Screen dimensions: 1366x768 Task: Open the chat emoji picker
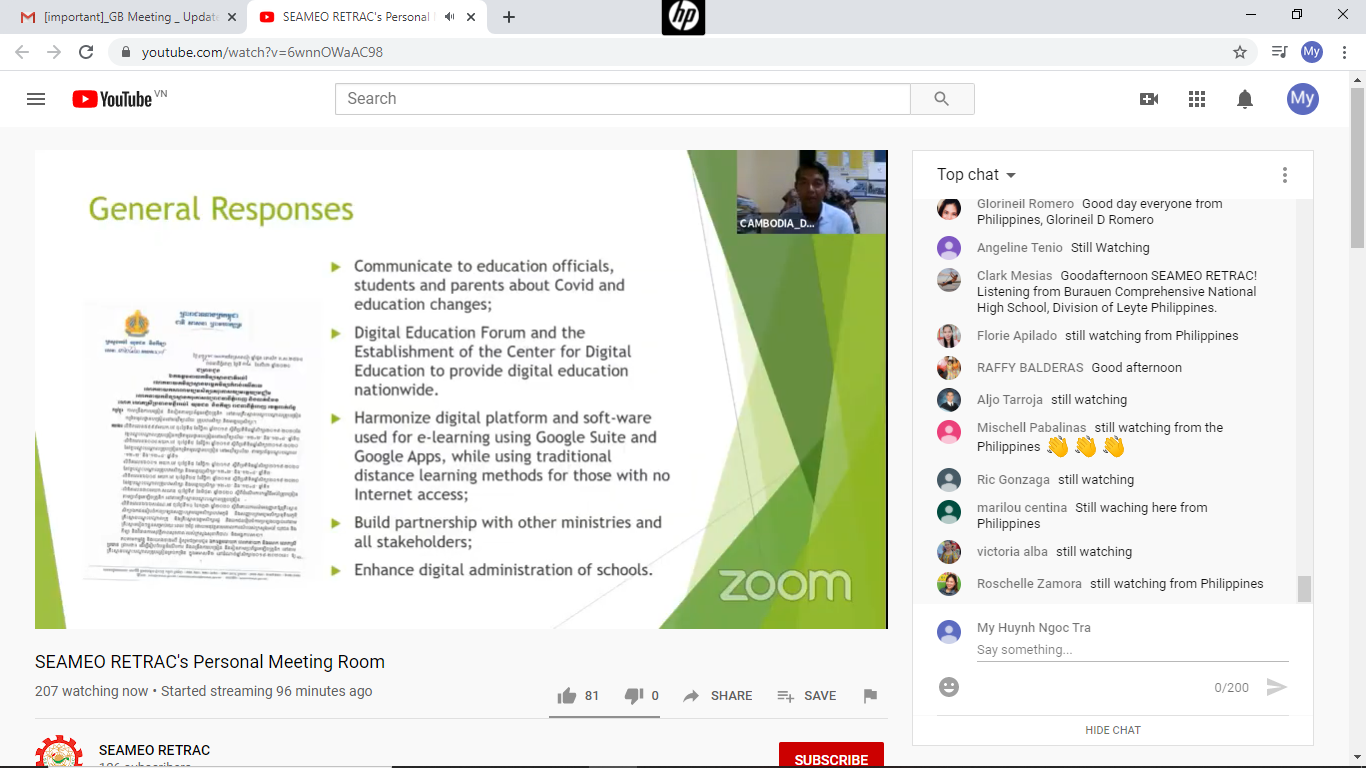coord(949,687)
